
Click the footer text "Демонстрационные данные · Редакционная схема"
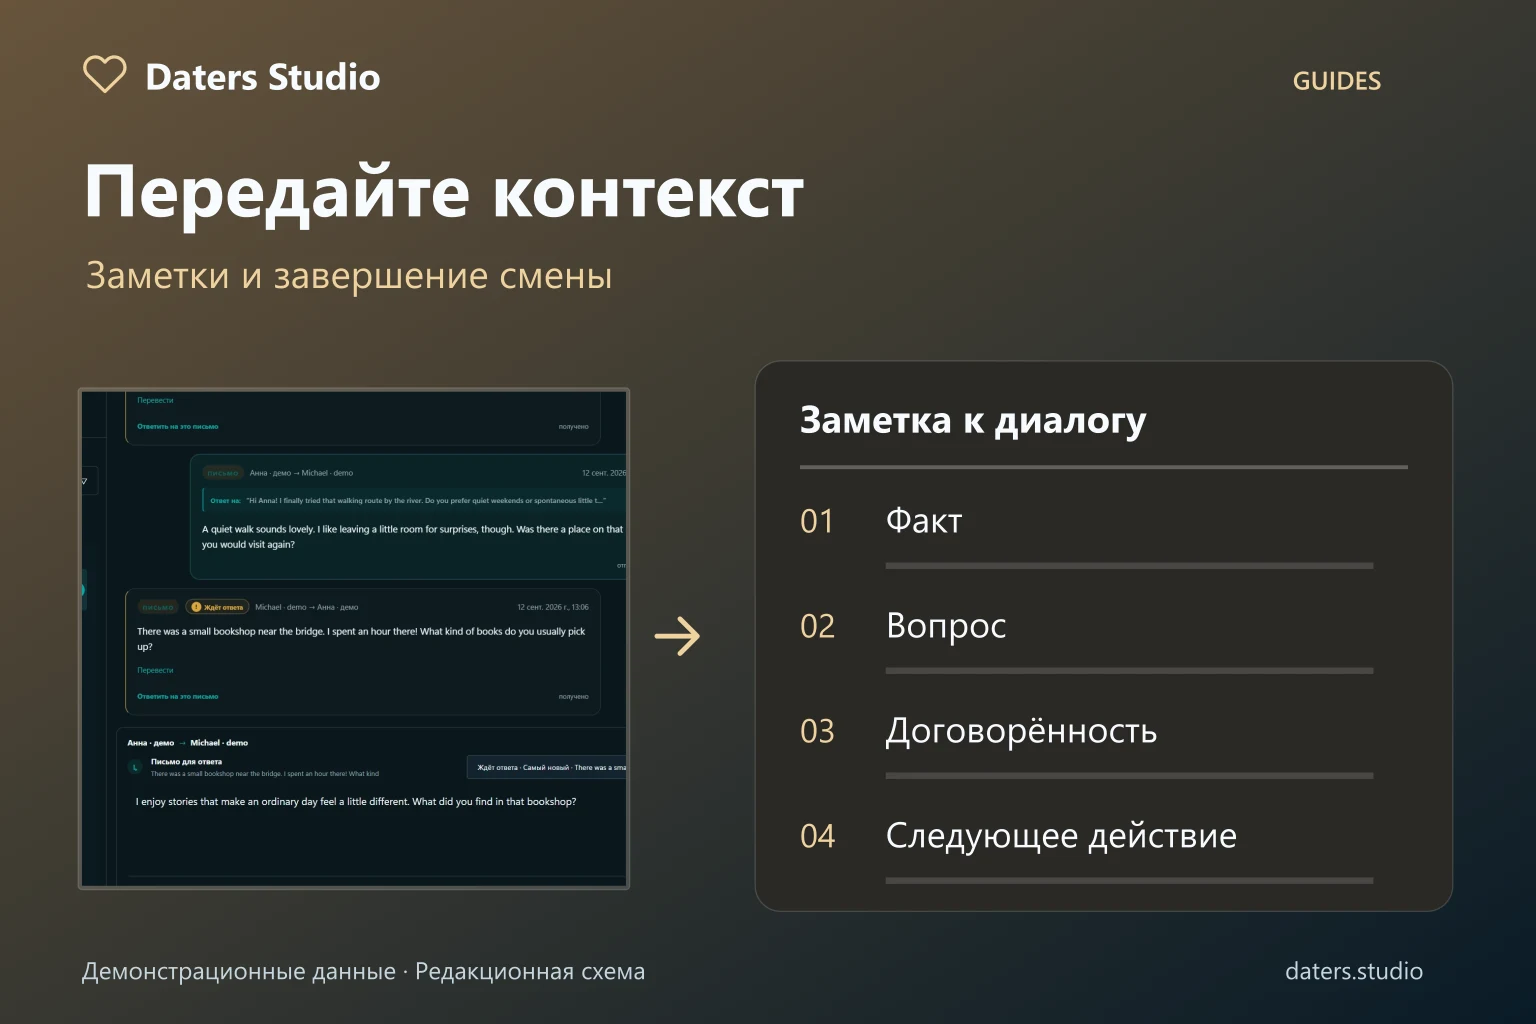(x=363, y=971)
